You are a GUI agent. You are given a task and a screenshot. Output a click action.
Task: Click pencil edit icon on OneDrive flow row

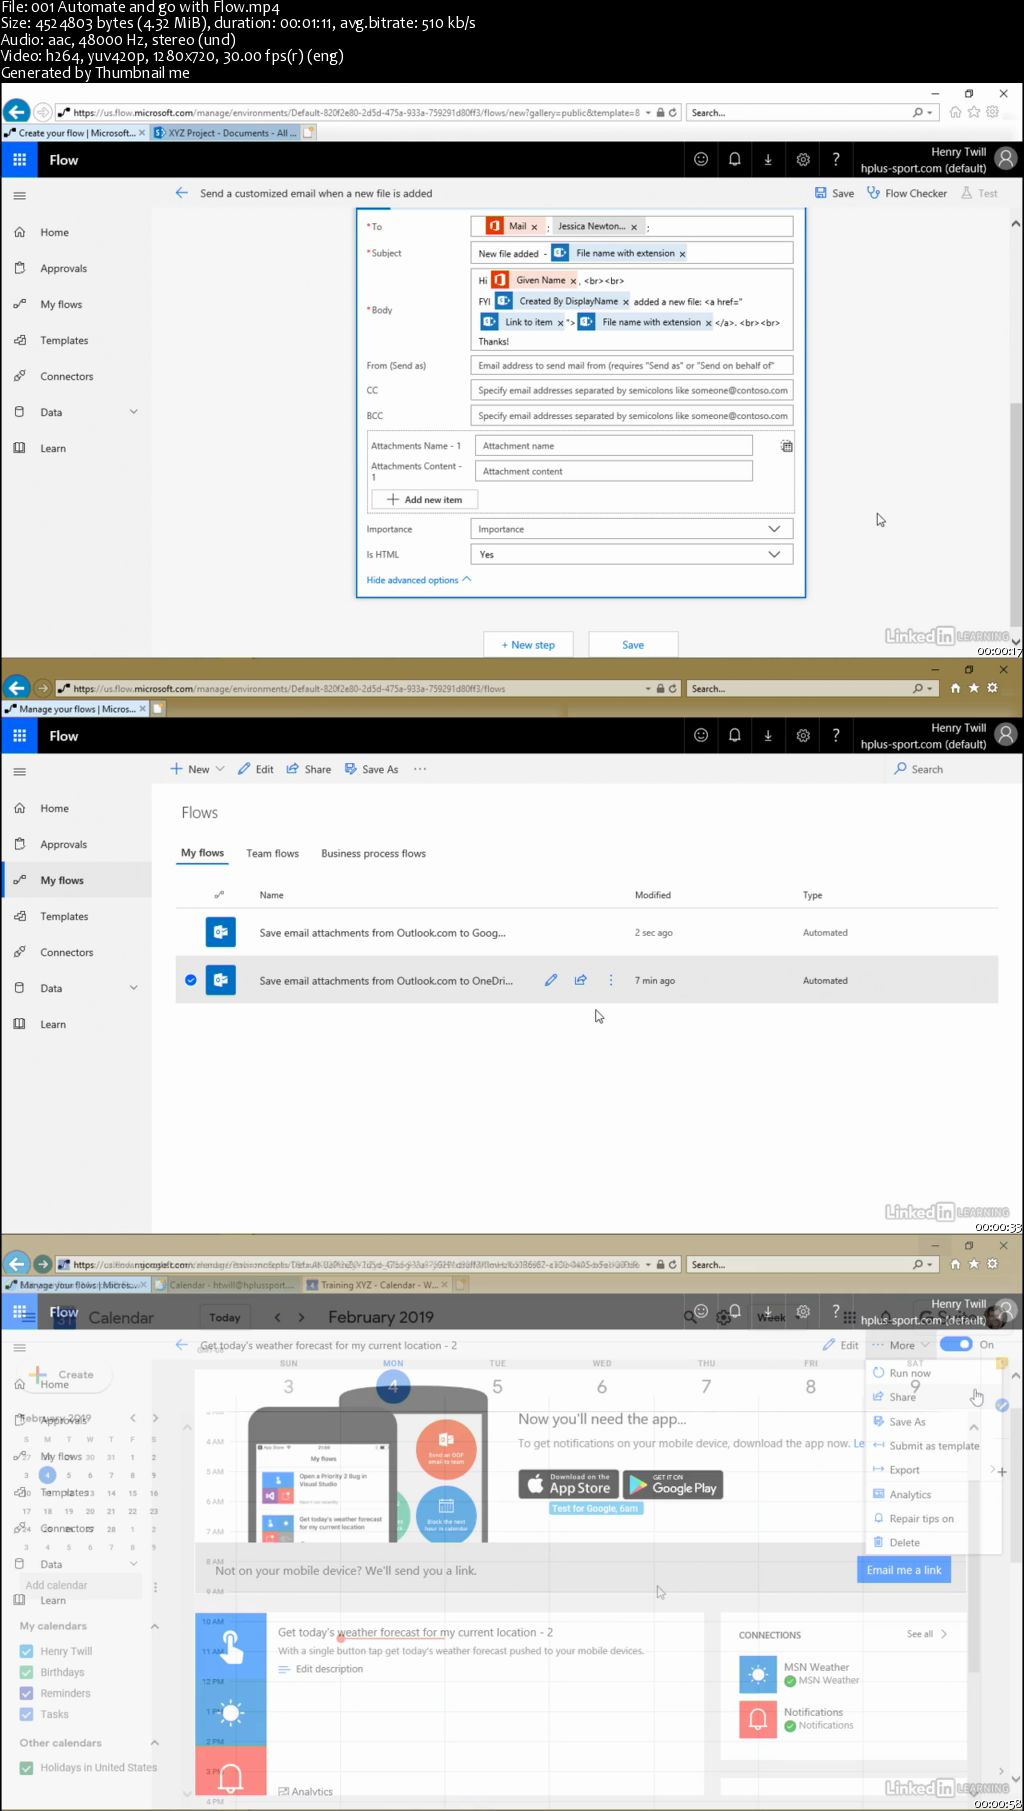pyautogui.click(x=550, y=980)
